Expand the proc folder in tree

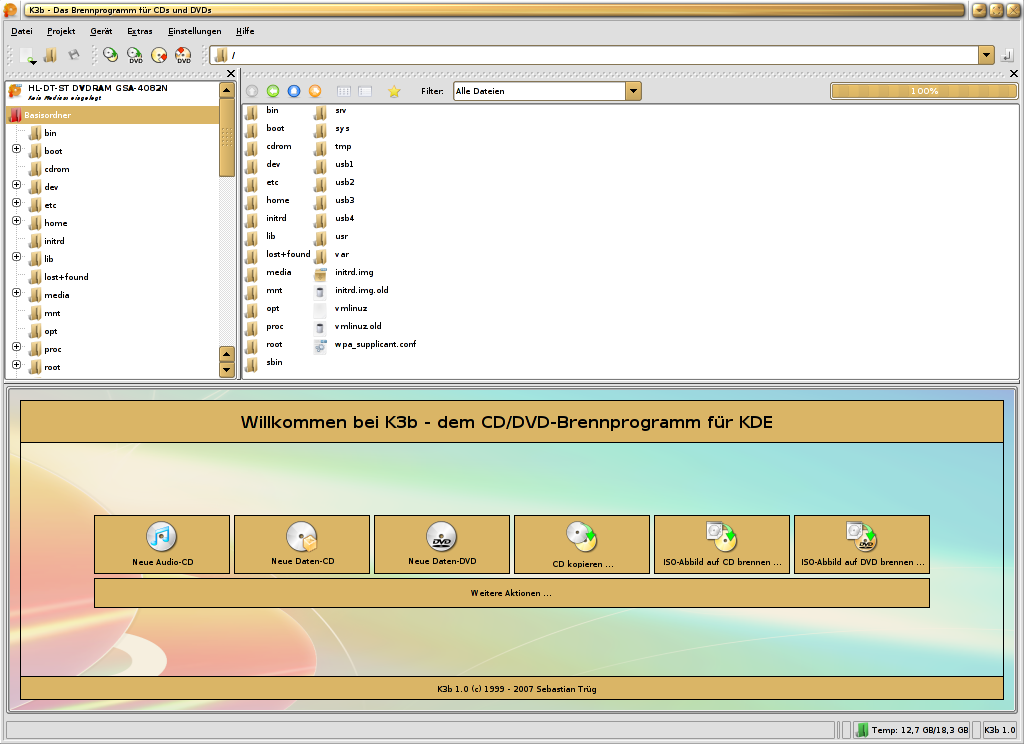coord(17,347)
